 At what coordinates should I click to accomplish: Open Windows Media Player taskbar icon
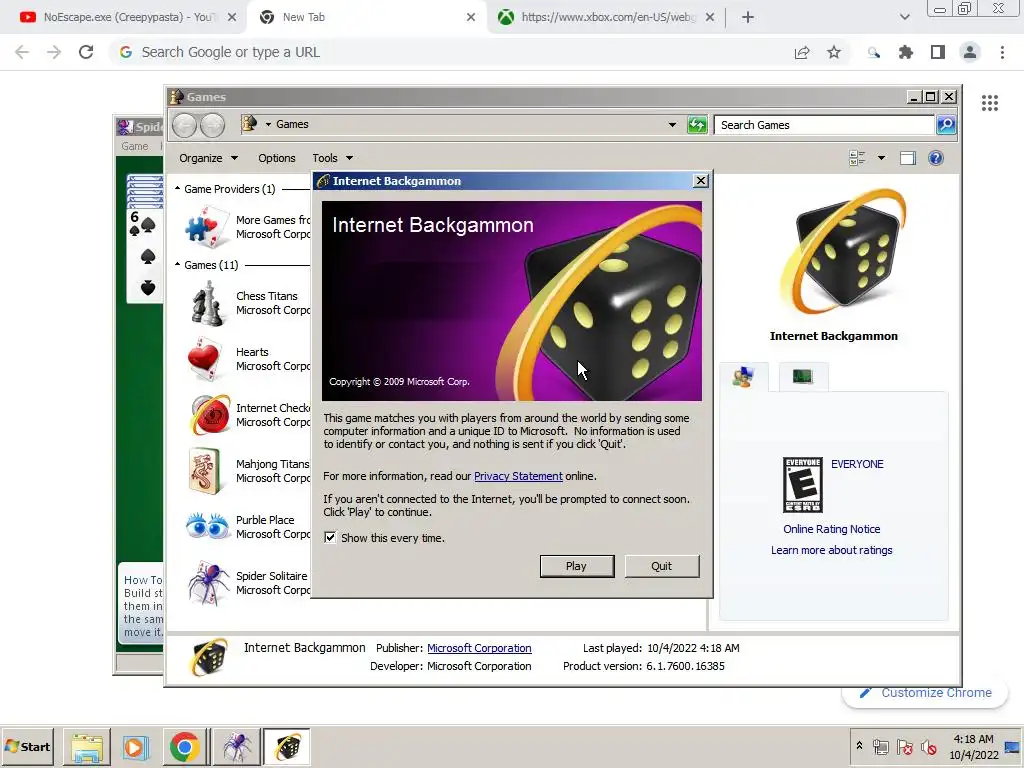[x=135, y=747]
